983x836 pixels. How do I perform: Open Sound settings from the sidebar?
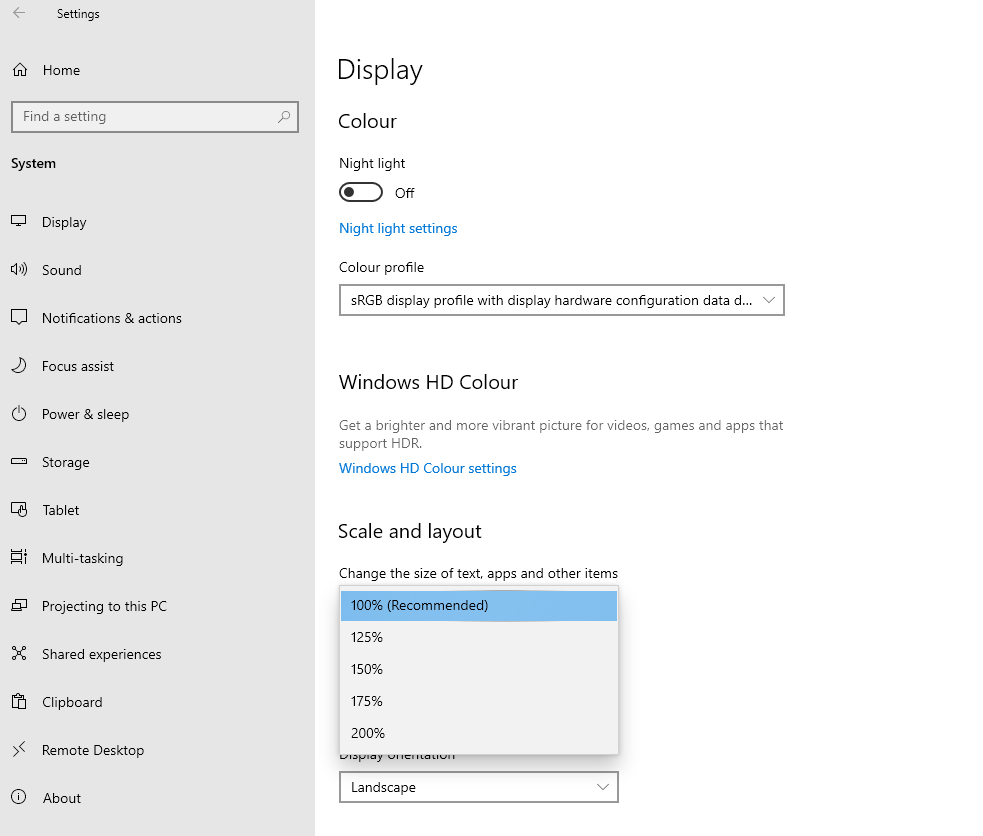pos(21,270)
